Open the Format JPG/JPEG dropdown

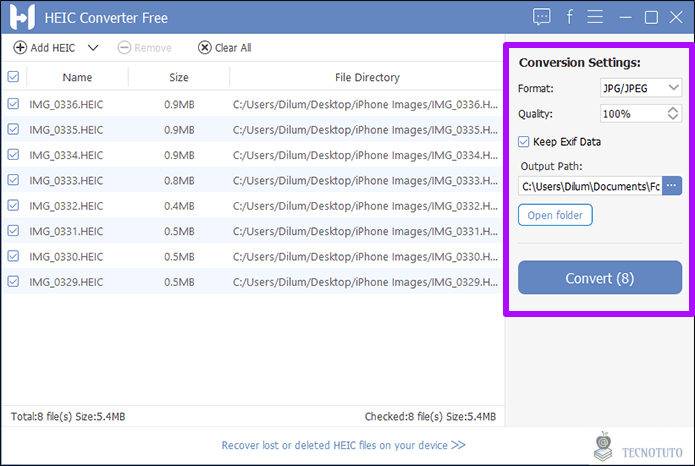click(x=640, y=88)
